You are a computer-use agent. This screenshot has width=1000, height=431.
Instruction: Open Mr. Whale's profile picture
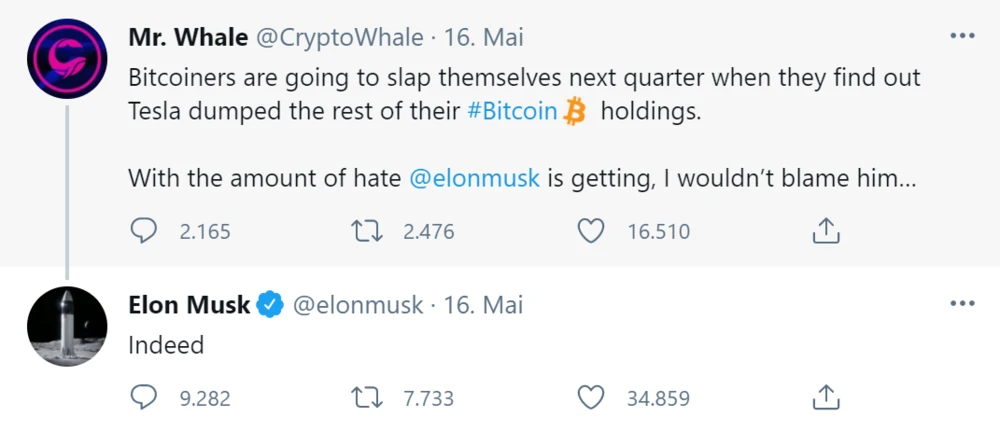67,59
